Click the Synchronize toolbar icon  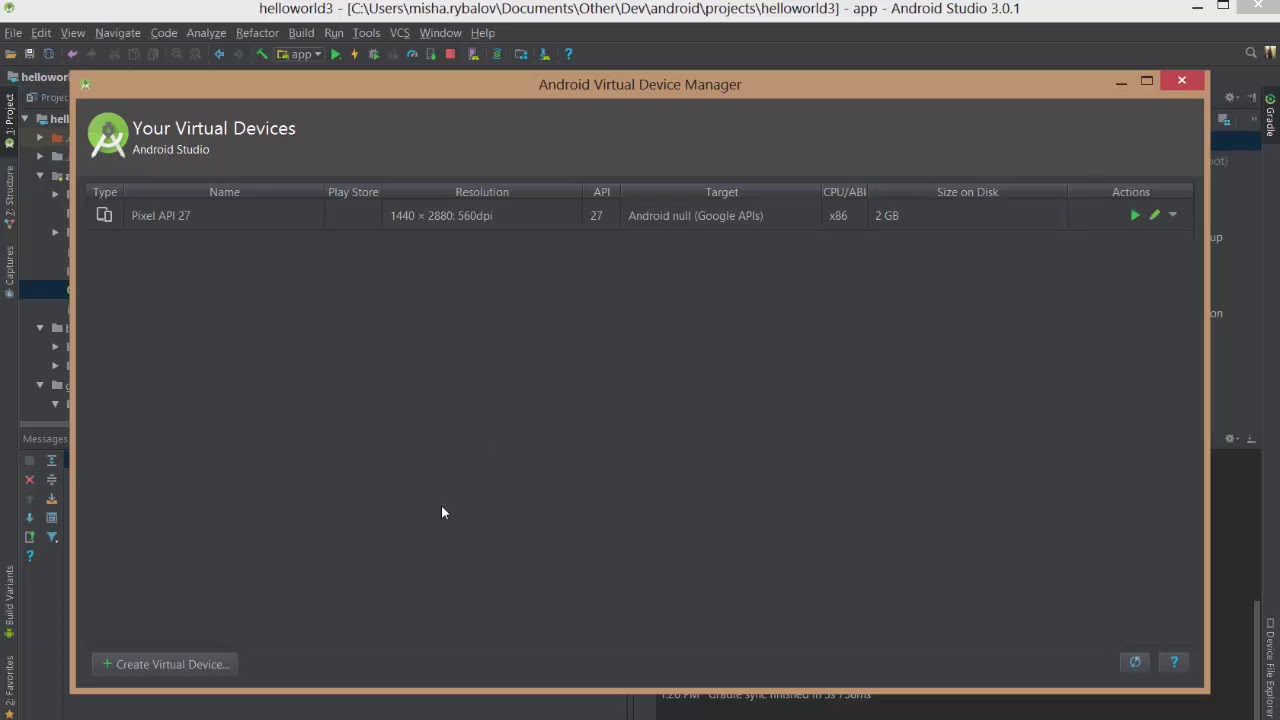48,54
